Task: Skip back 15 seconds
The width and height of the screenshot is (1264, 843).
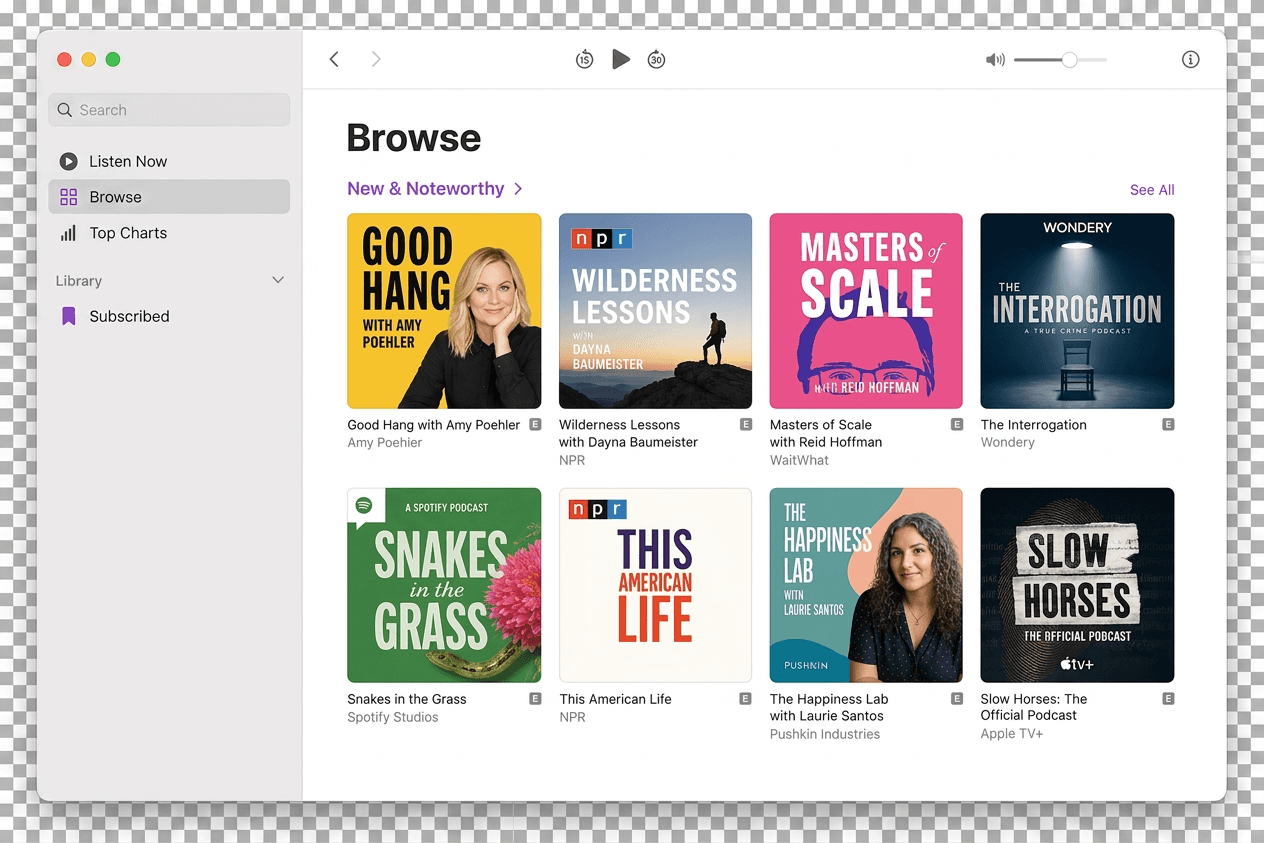Action: 585,59
